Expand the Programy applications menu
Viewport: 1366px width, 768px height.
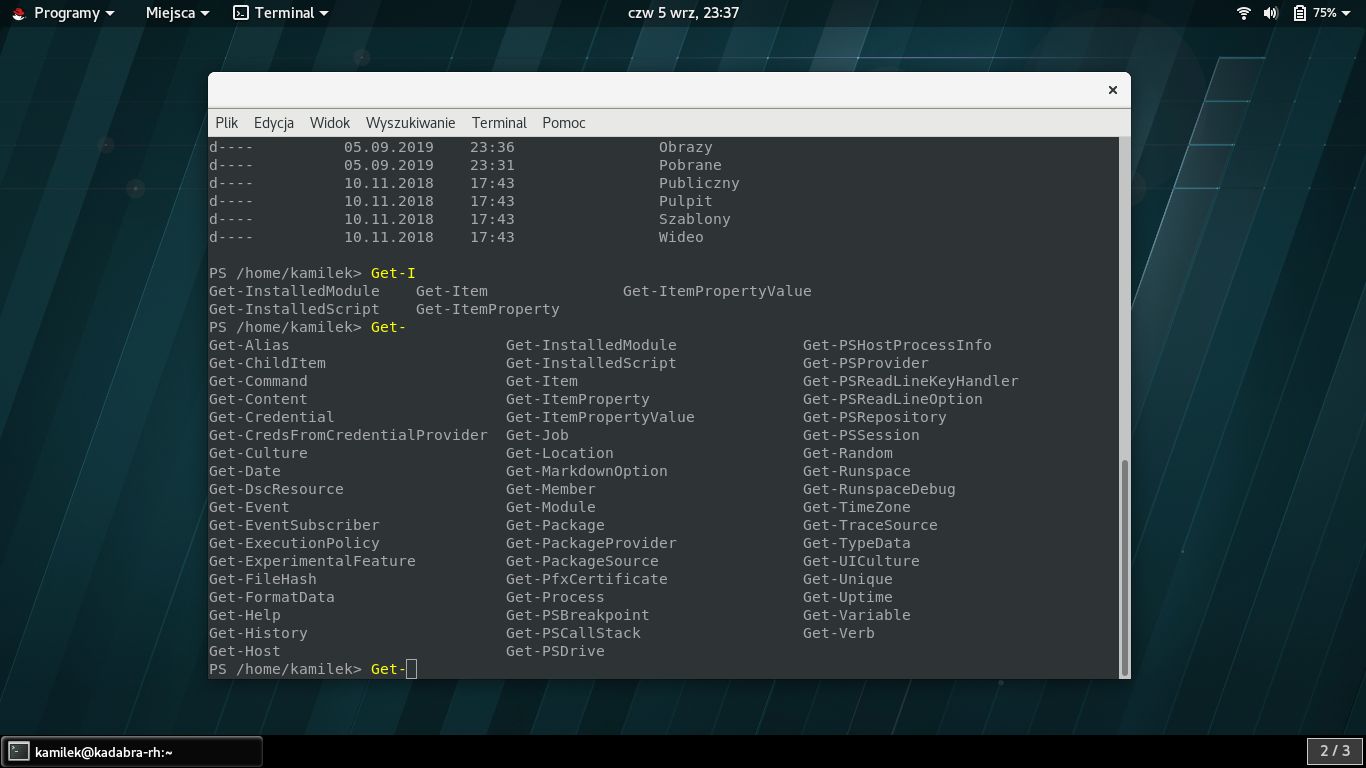click(72, 13)
